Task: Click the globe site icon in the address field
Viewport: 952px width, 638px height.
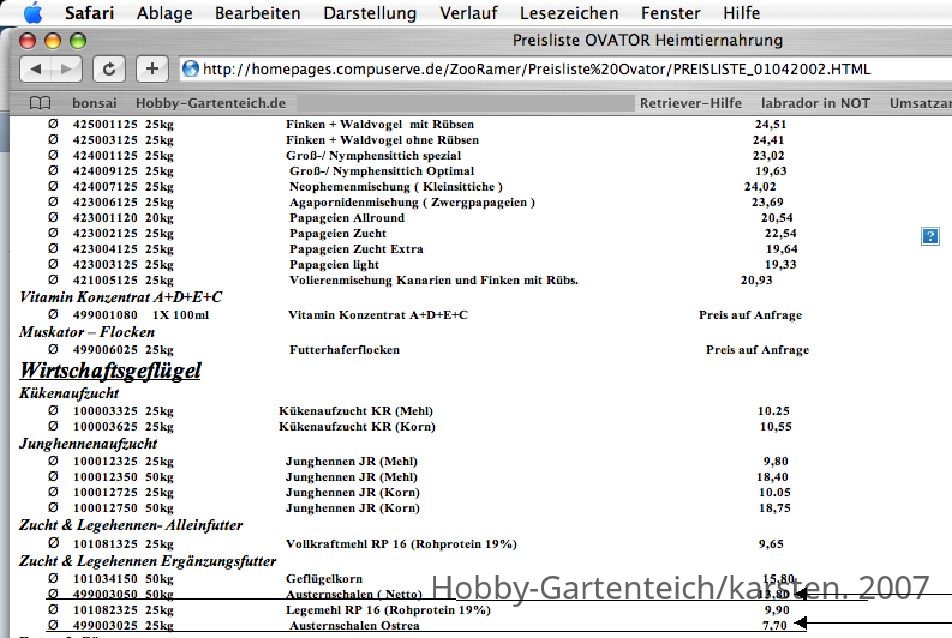Action: click(x=191, y=69)
